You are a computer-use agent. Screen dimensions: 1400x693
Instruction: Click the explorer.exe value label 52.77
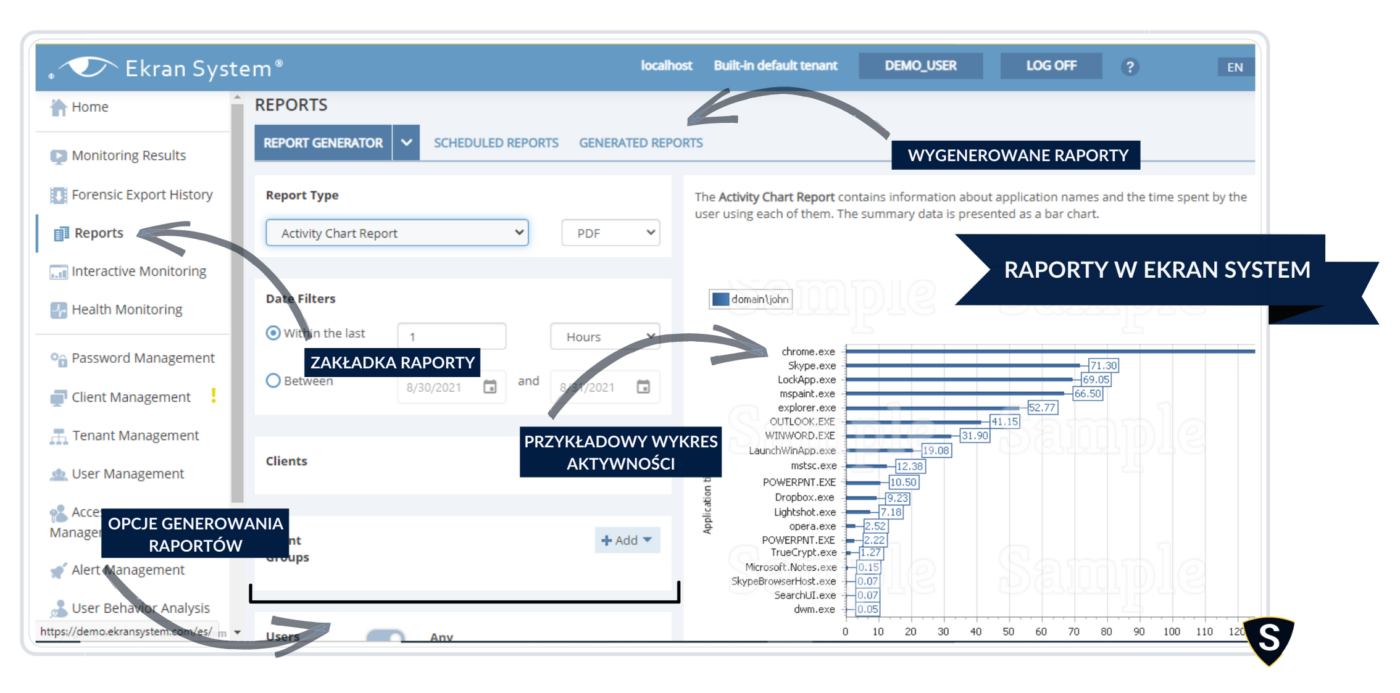point(1043,408)
